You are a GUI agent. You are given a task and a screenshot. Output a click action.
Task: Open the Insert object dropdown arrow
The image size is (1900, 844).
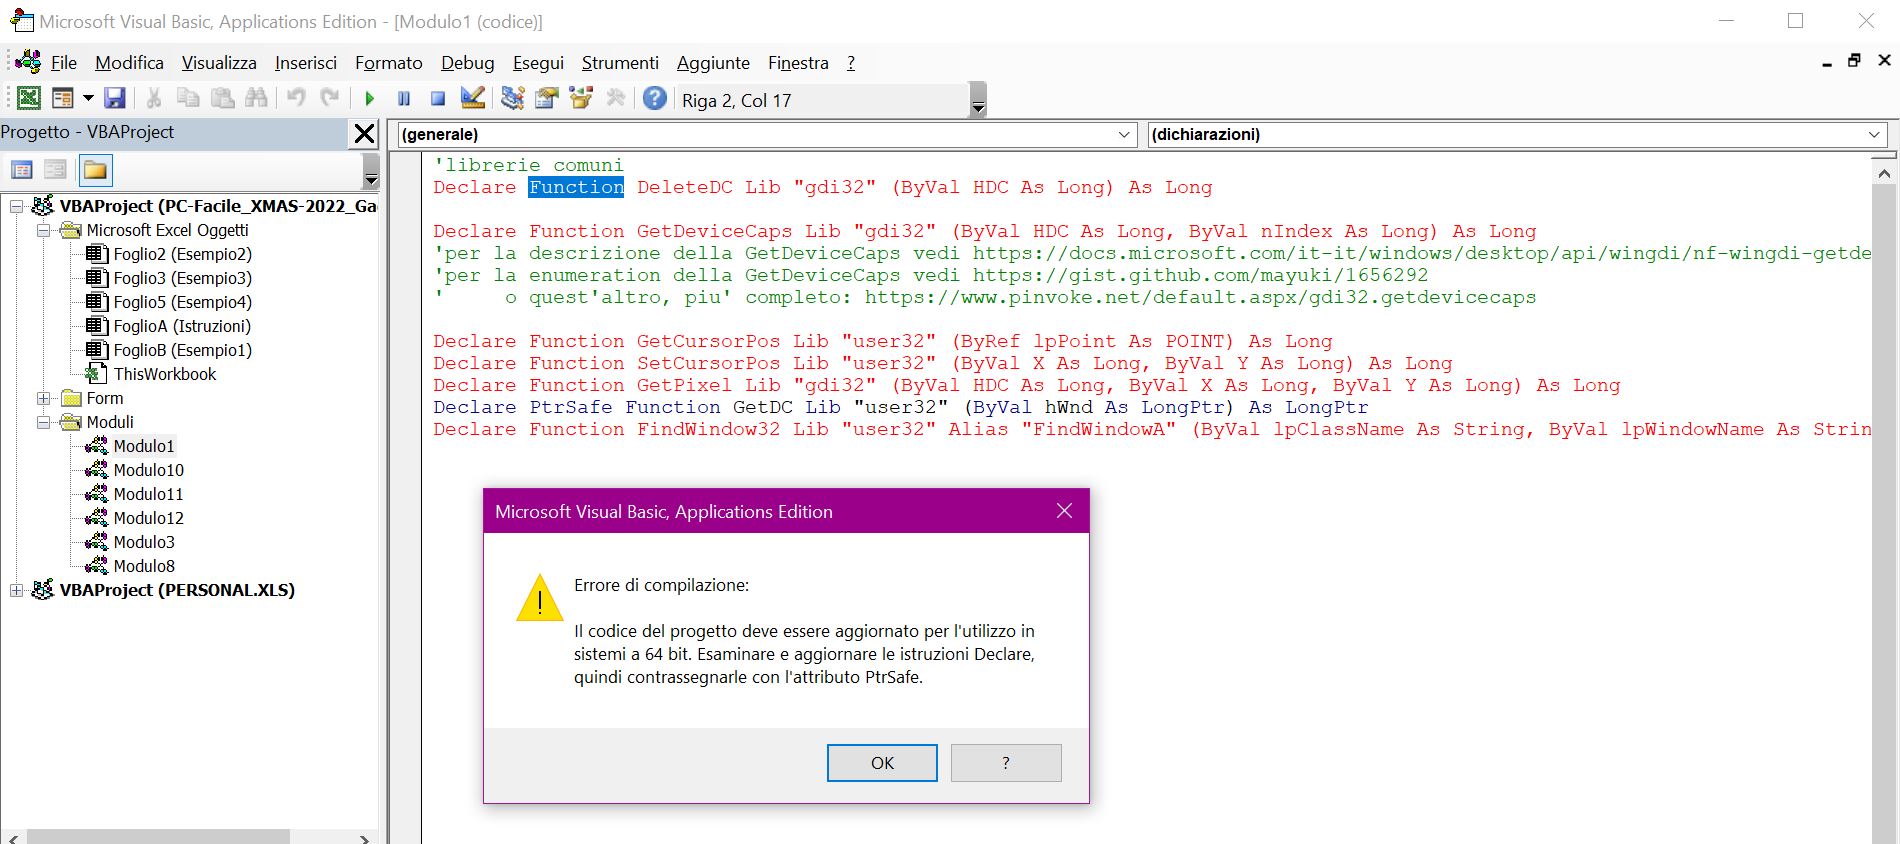pyautogui.click(x=88, y=98)
